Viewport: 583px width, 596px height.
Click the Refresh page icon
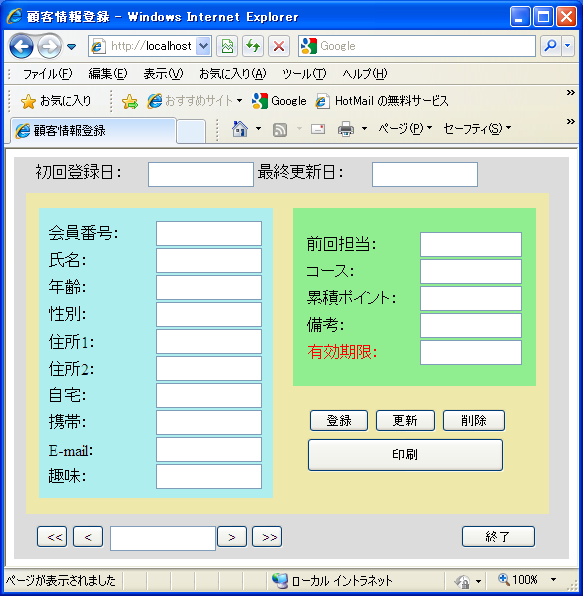click(253, 46)
